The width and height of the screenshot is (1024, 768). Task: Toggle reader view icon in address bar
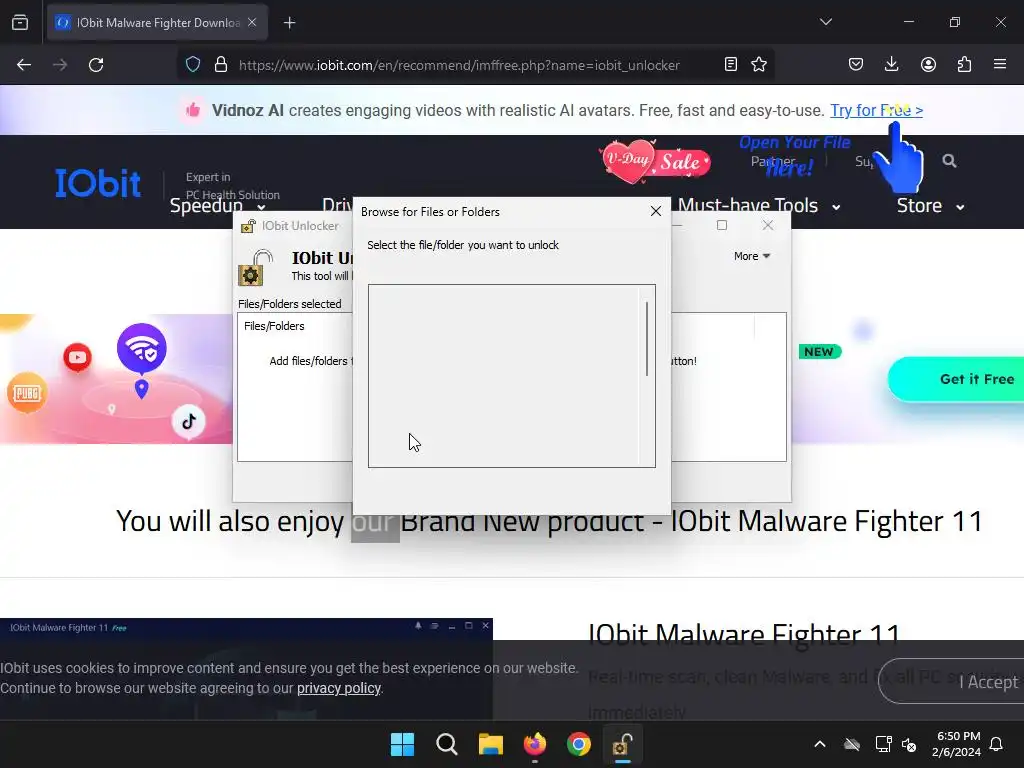coord(731,64)
